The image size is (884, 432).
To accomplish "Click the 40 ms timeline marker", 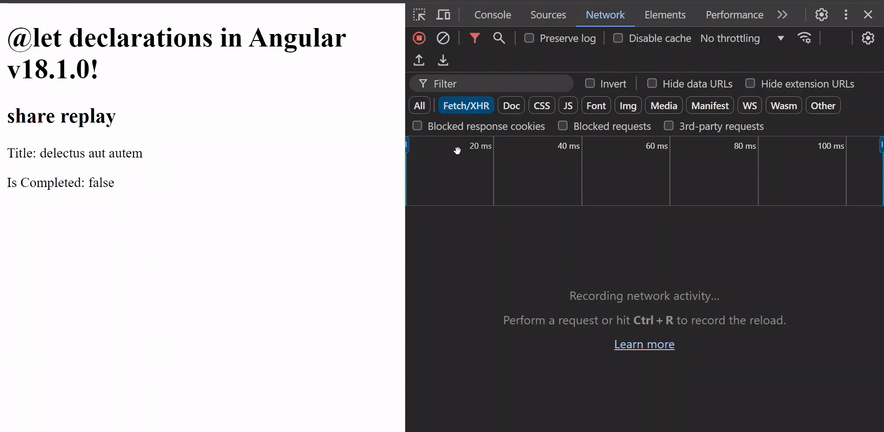I will click(x=568, y=146).
